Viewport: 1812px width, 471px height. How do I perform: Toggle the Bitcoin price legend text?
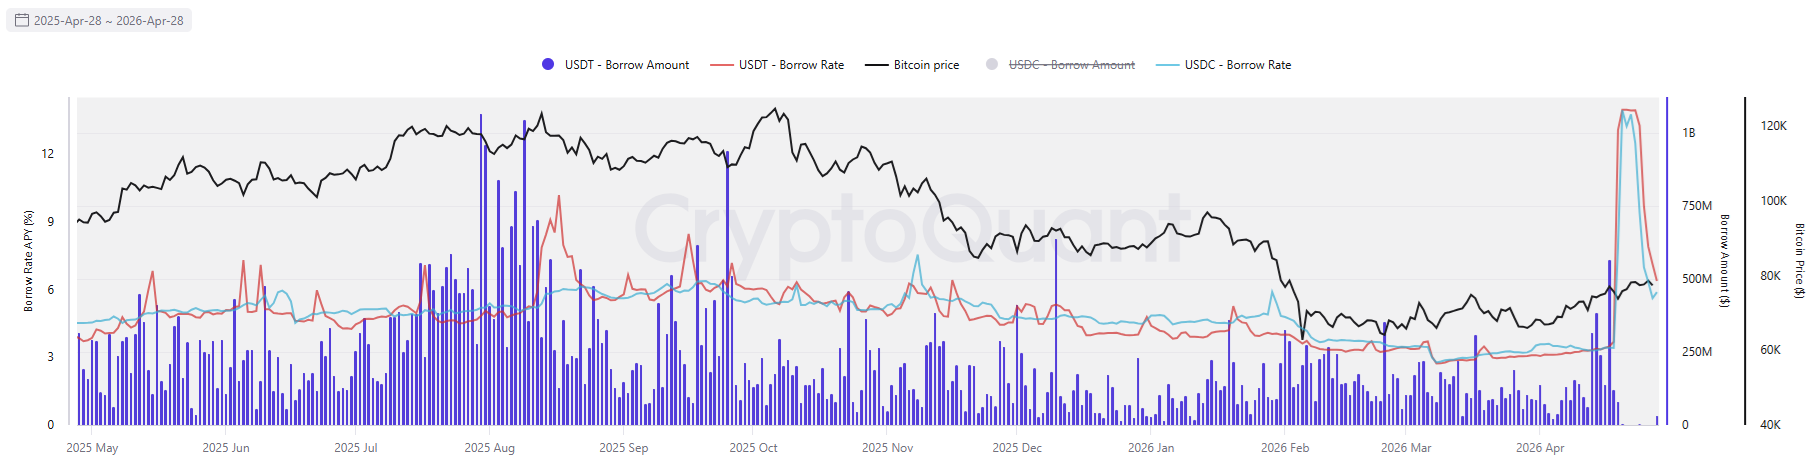click(x=926, y=65)
